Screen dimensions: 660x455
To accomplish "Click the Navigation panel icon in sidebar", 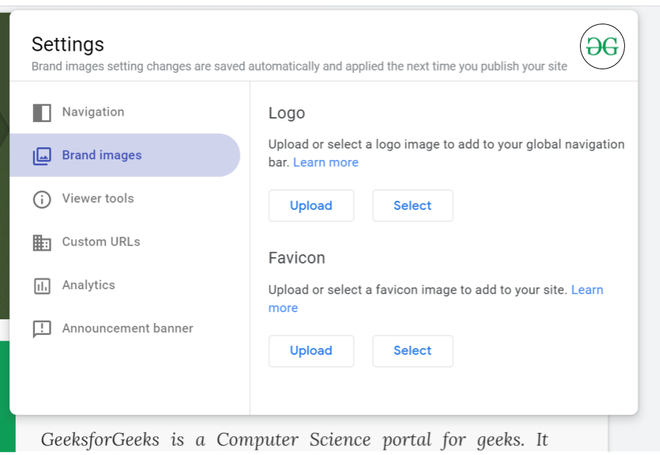I will tap(41, 112).
